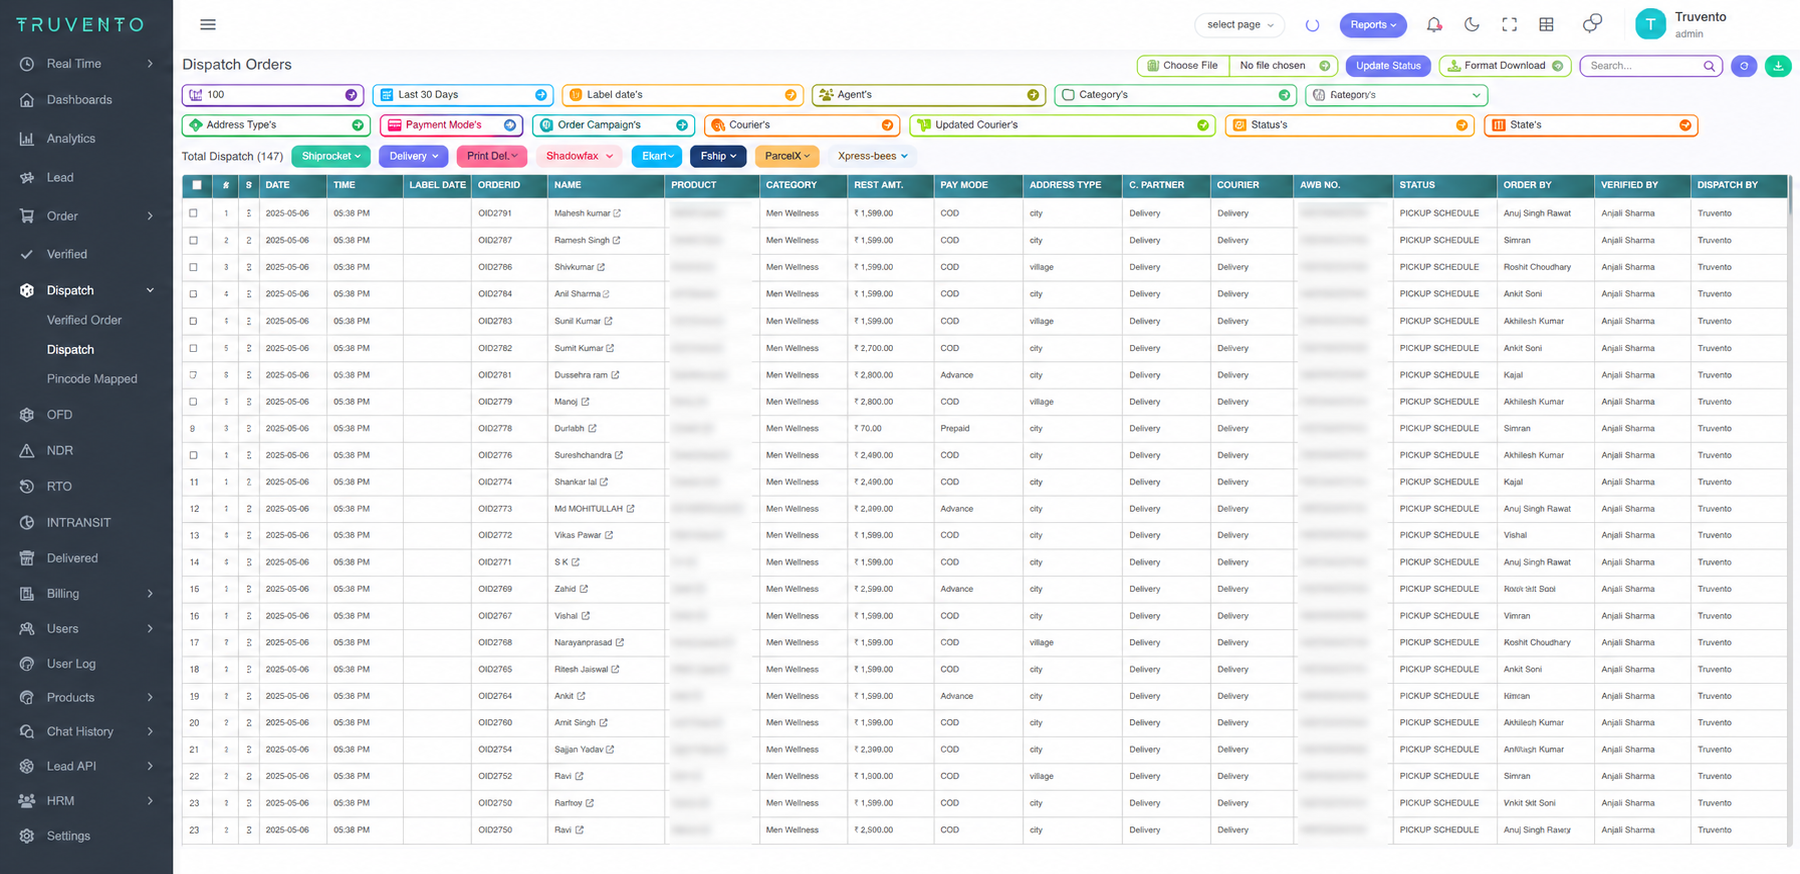Open external link icon beside Sunil Kumar
1800x874 pixels.
pos(608,322)
